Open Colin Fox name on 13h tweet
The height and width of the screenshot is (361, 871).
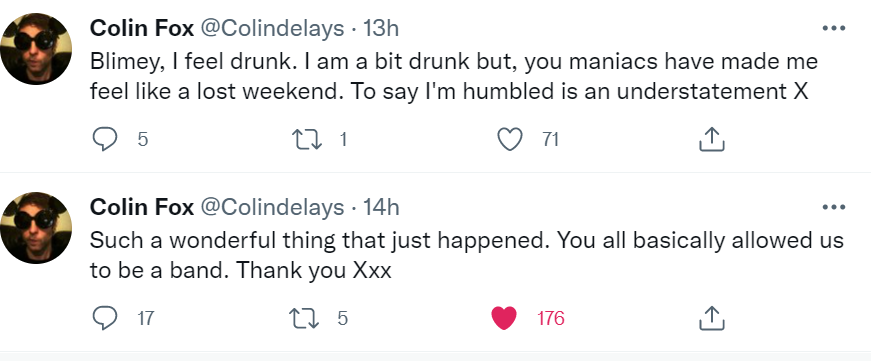coord(142,28)
